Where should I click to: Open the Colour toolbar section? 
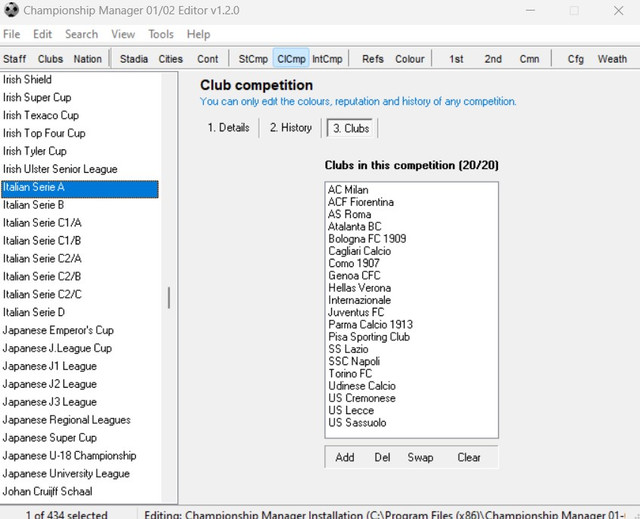pos(410,59)
